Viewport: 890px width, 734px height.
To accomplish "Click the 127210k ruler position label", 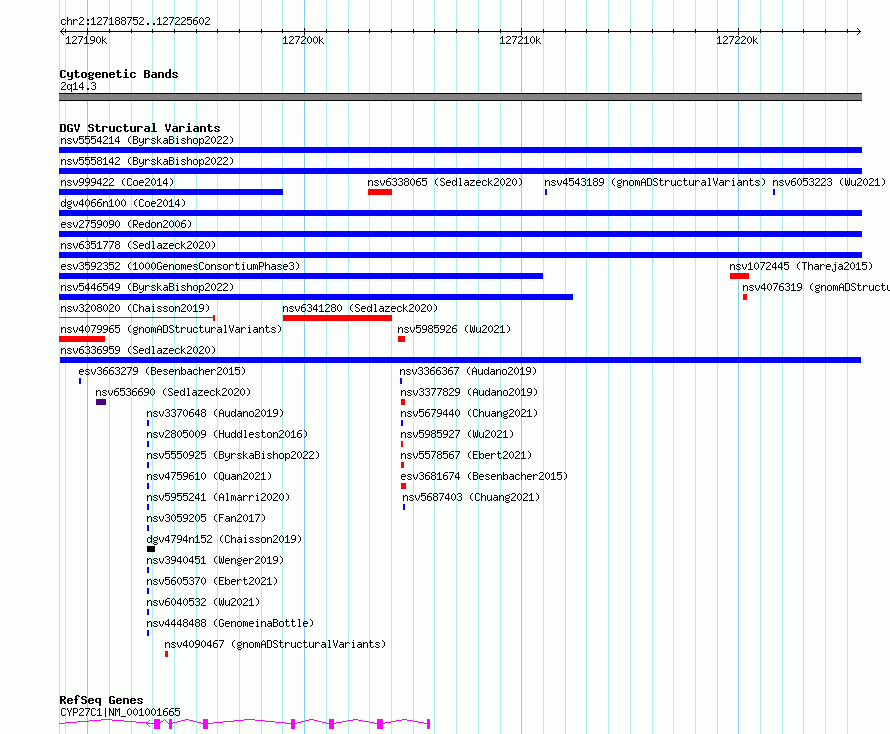I will [x=520, y=40].
